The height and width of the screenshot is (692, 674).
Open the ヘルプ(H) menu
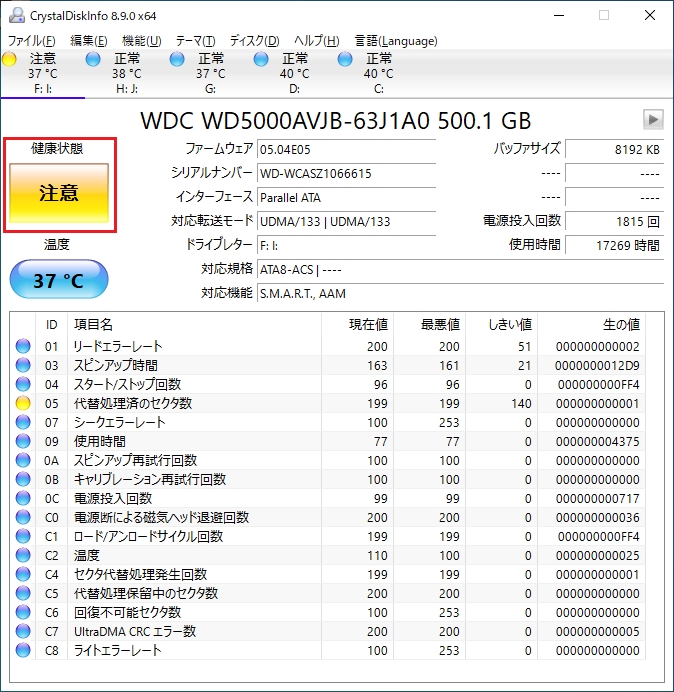(316, 41)
